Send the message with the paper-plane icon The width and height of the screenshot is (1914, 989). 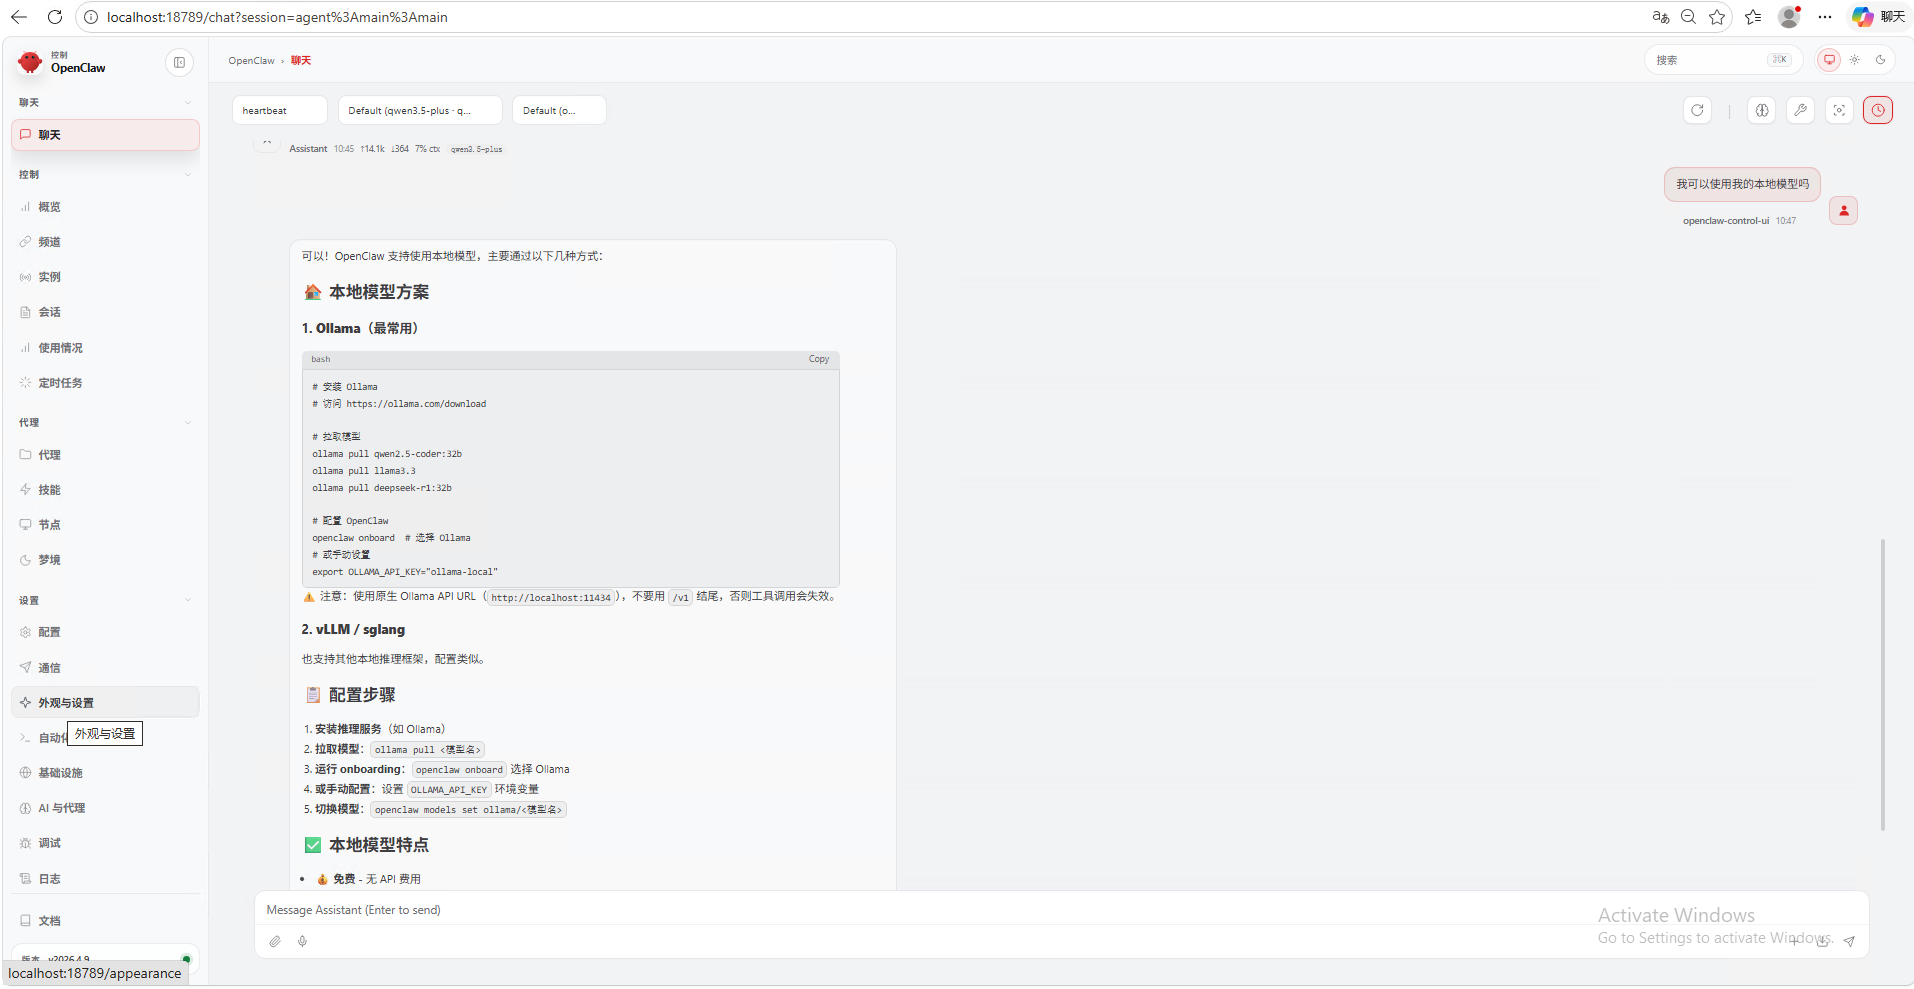1849,941
